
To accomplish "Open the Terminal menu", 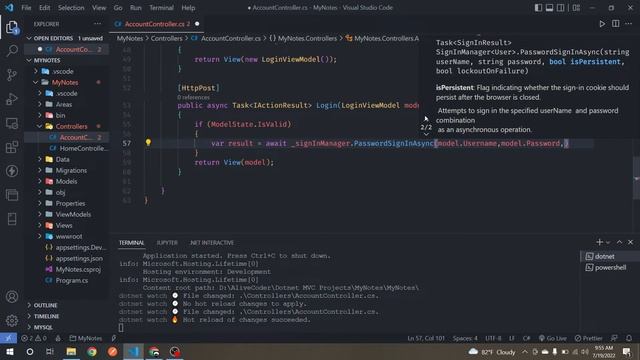I will click(161, 8).
